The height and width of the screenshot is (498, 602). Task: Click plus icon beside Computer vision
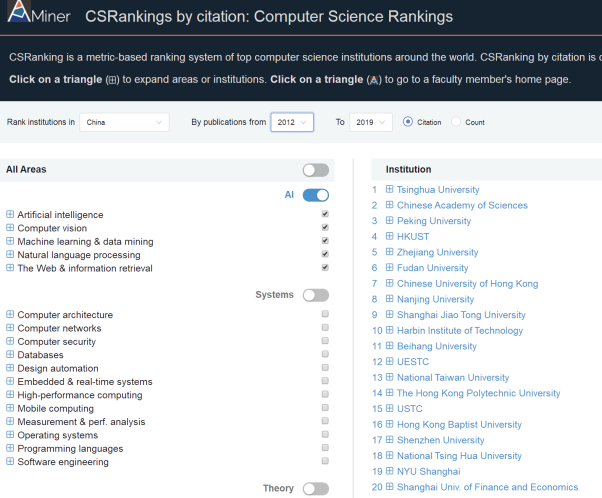click(x=10, y=228)
